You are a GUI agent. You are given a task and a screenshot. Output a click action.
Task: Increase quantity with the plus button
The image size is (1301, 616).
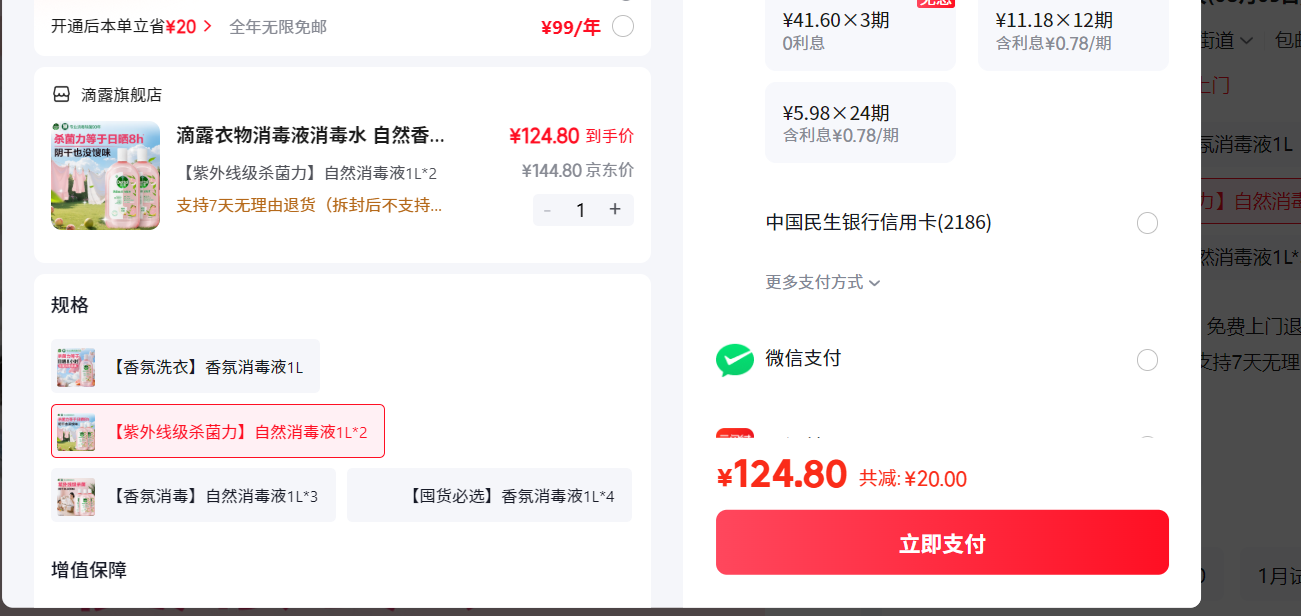[x=615, y=209]
